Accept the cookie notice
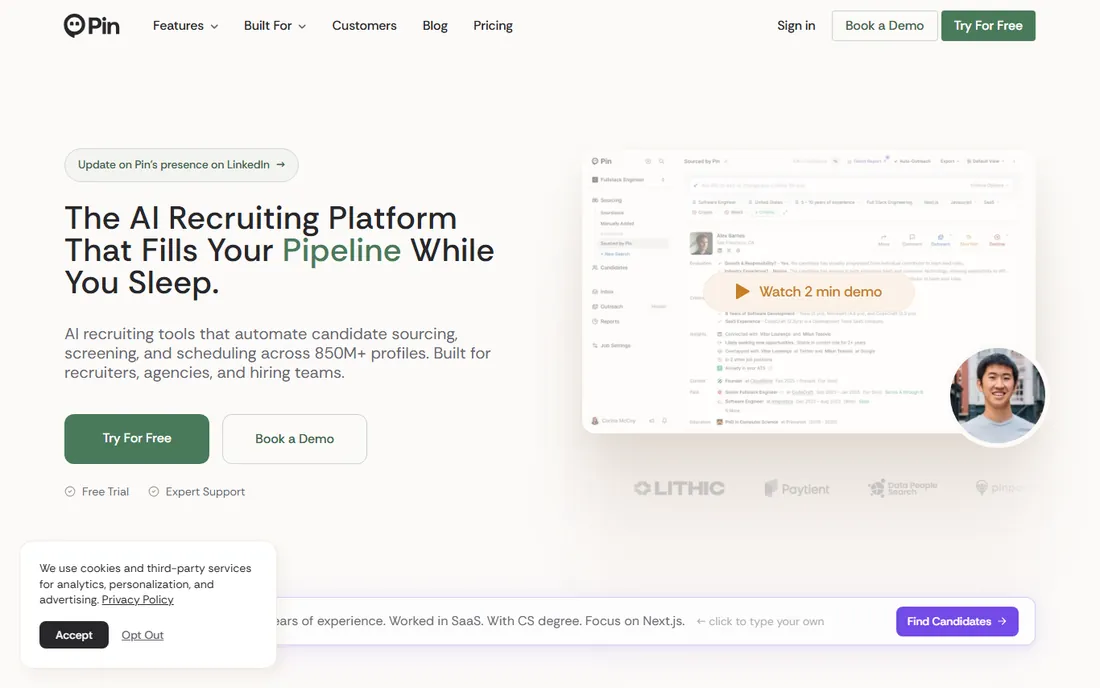The width and height of the screenshot is (1100, 688). 74,635
